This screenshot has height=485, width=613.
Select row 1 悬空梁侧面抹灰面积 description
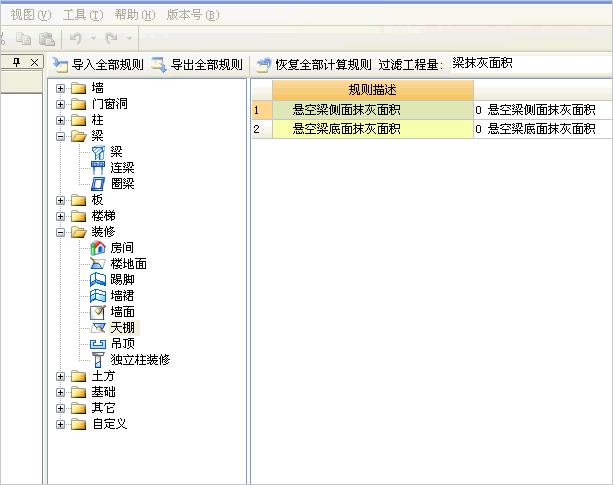tap(373, 110)
